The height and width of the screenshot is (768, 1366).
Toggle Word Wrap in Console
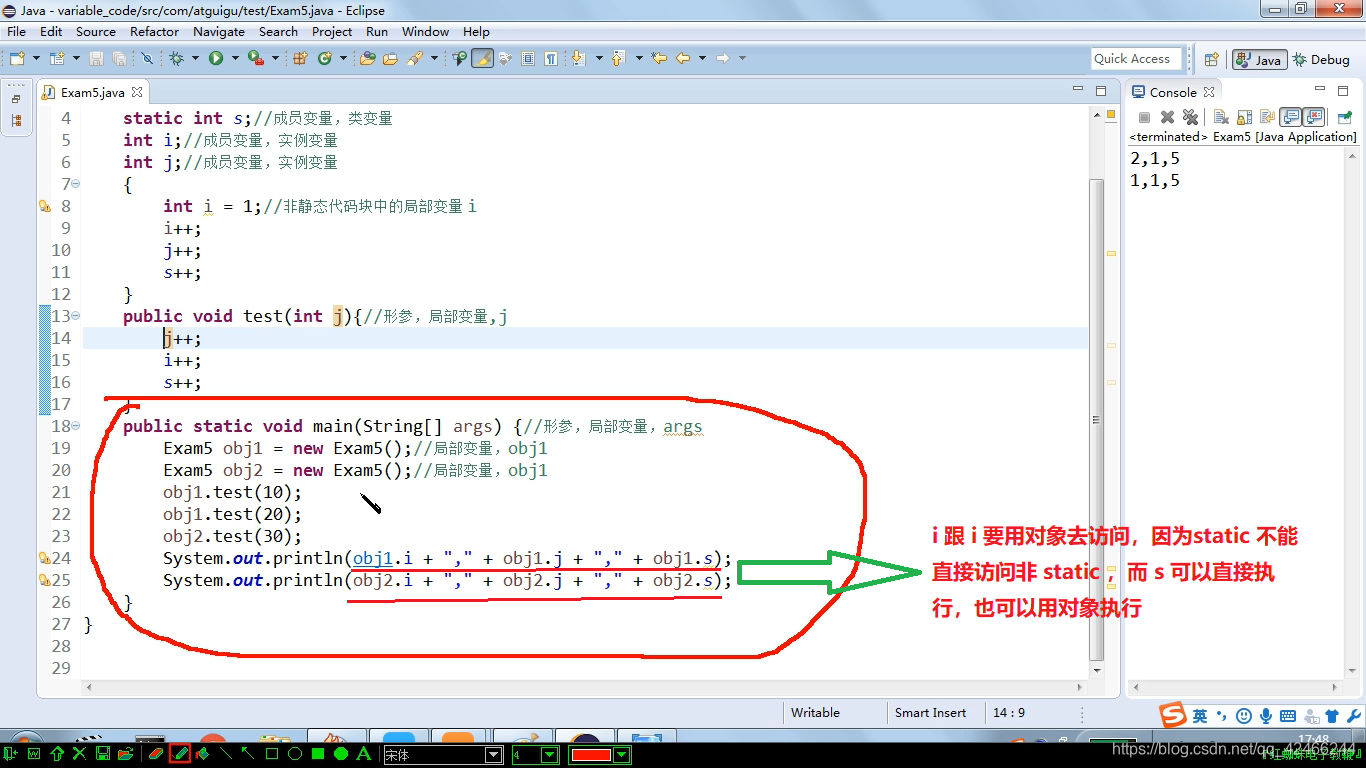pyautogui.click(x=1268, y=118)
